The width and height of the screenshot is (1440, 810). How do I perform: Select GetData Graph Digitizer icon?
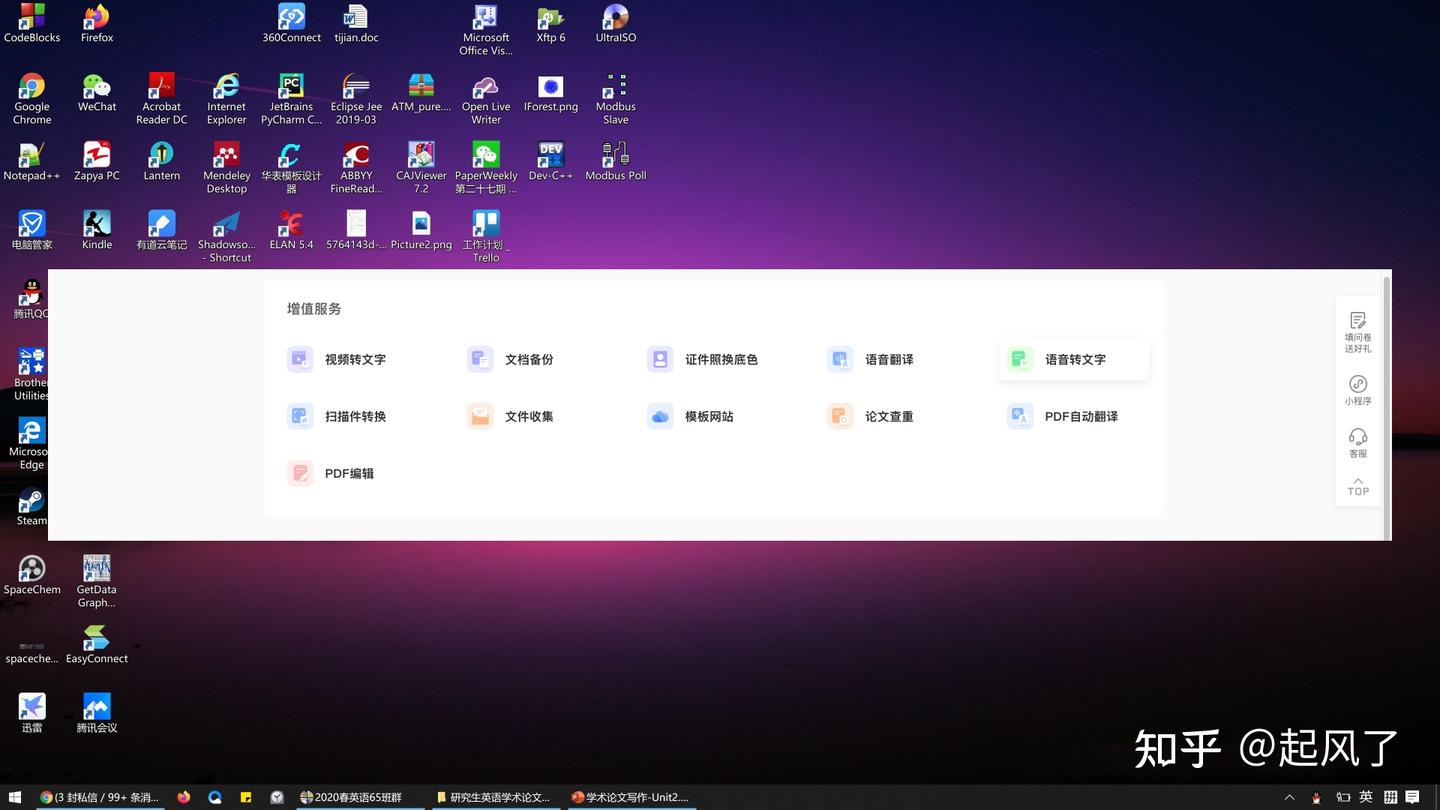(x=97, y=582)
